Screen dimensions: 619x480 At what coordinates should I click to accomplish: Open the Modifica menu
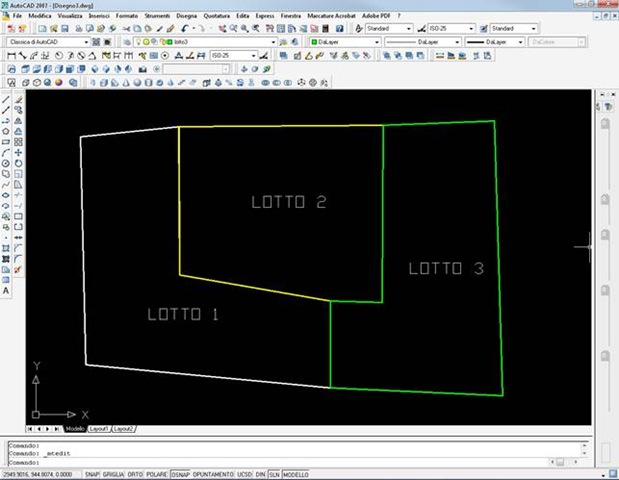pyautogui.click(x=40, y=16)
